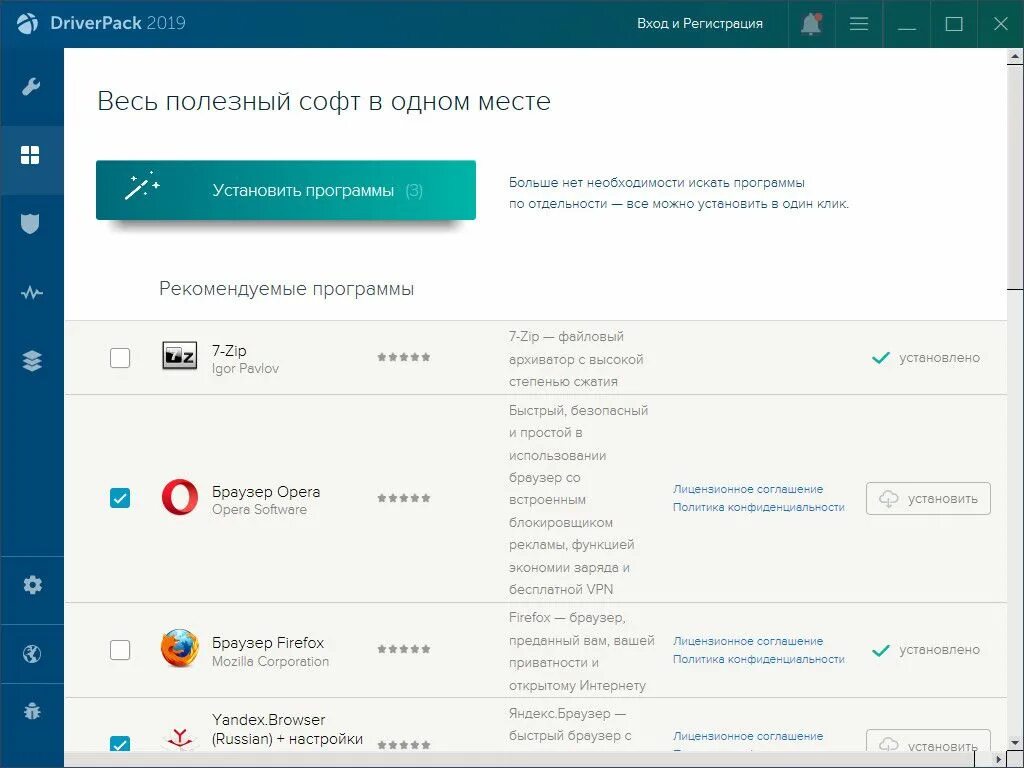Click the DriverPack logo icon

27,23
